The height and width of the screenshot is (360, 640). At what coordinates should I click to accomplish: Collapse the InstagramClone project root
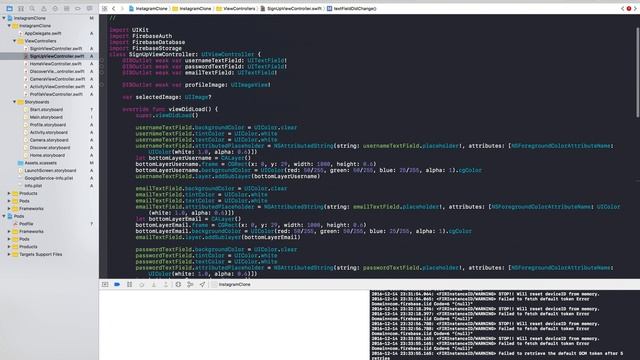tap(4, 18)
